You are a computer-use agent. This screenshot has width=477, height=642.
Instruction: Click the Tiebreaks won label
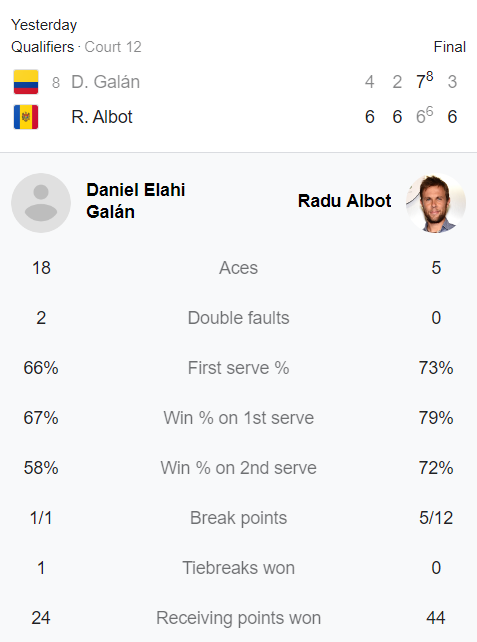[238, 568]
